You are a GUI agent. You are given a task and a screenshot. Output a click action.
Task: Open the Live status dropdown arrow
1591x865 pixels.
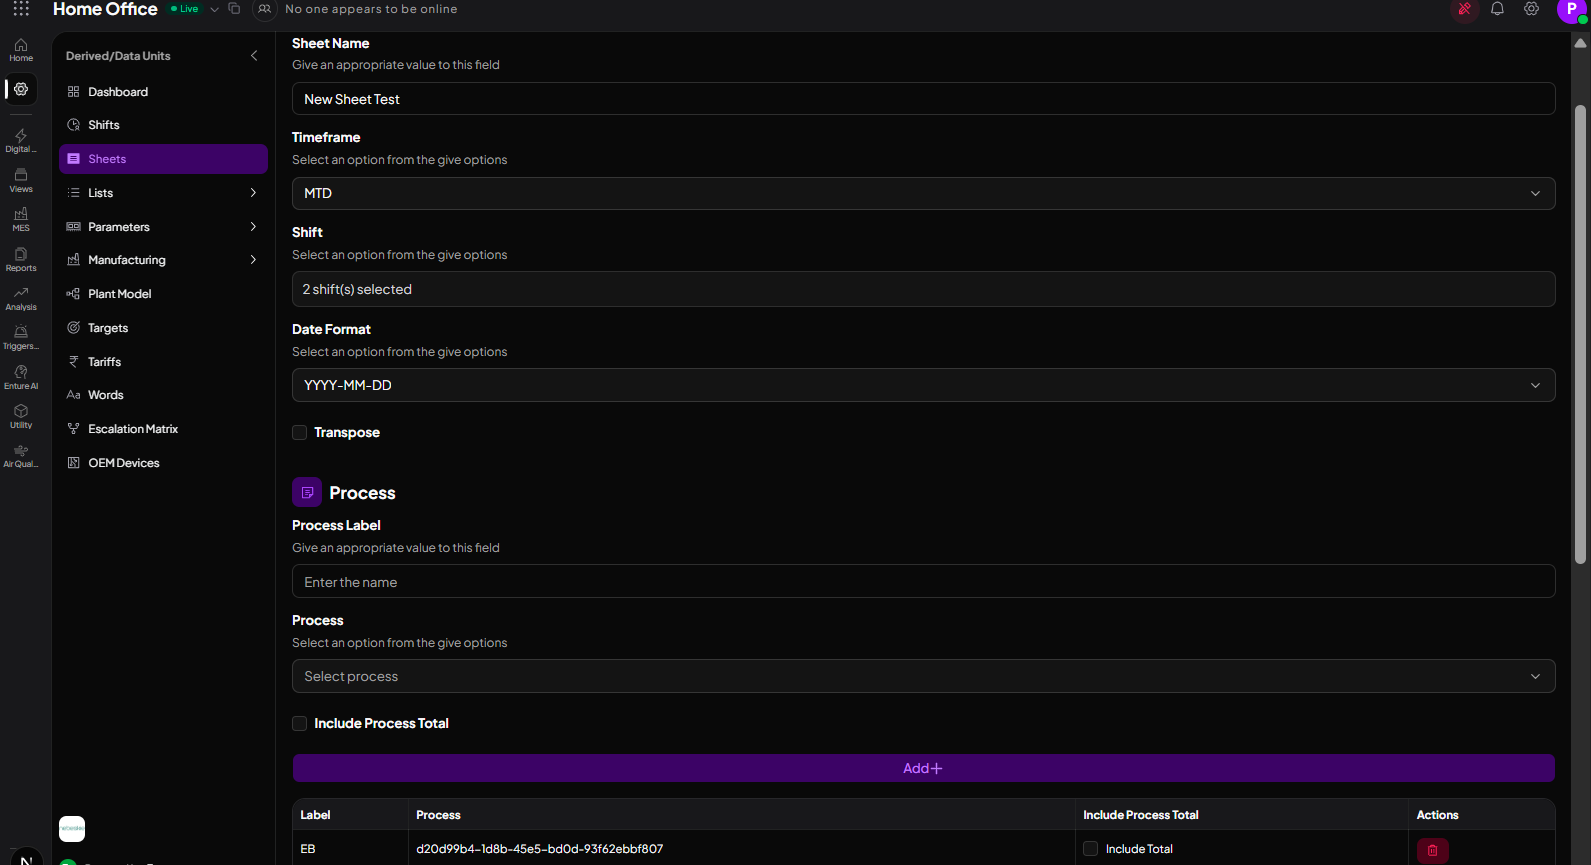click(214, 9)
